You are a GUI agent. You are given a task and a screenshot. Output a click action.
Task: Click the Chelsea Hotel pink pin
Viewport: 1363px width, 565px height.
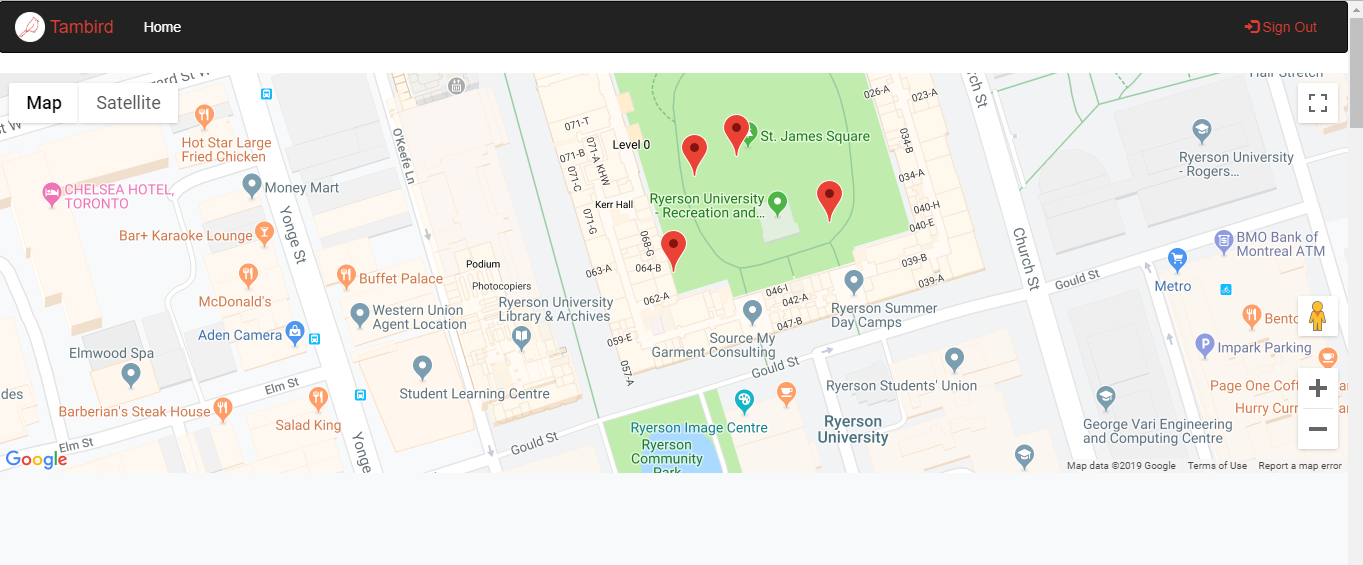click(x=52, y=194)
